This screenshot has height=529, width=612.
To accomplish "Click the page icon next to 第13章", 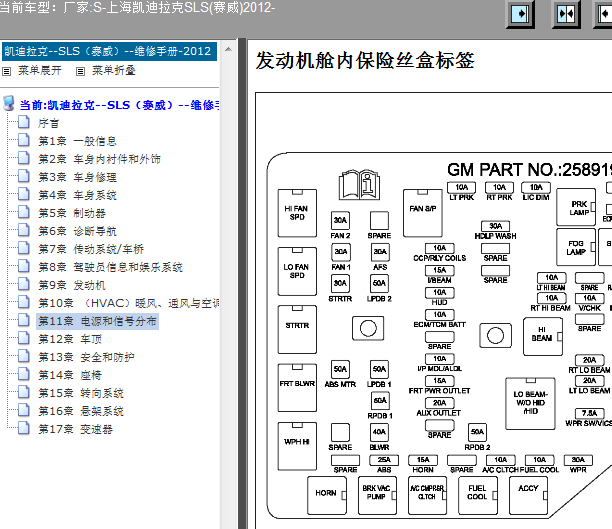I will (24, 356).
